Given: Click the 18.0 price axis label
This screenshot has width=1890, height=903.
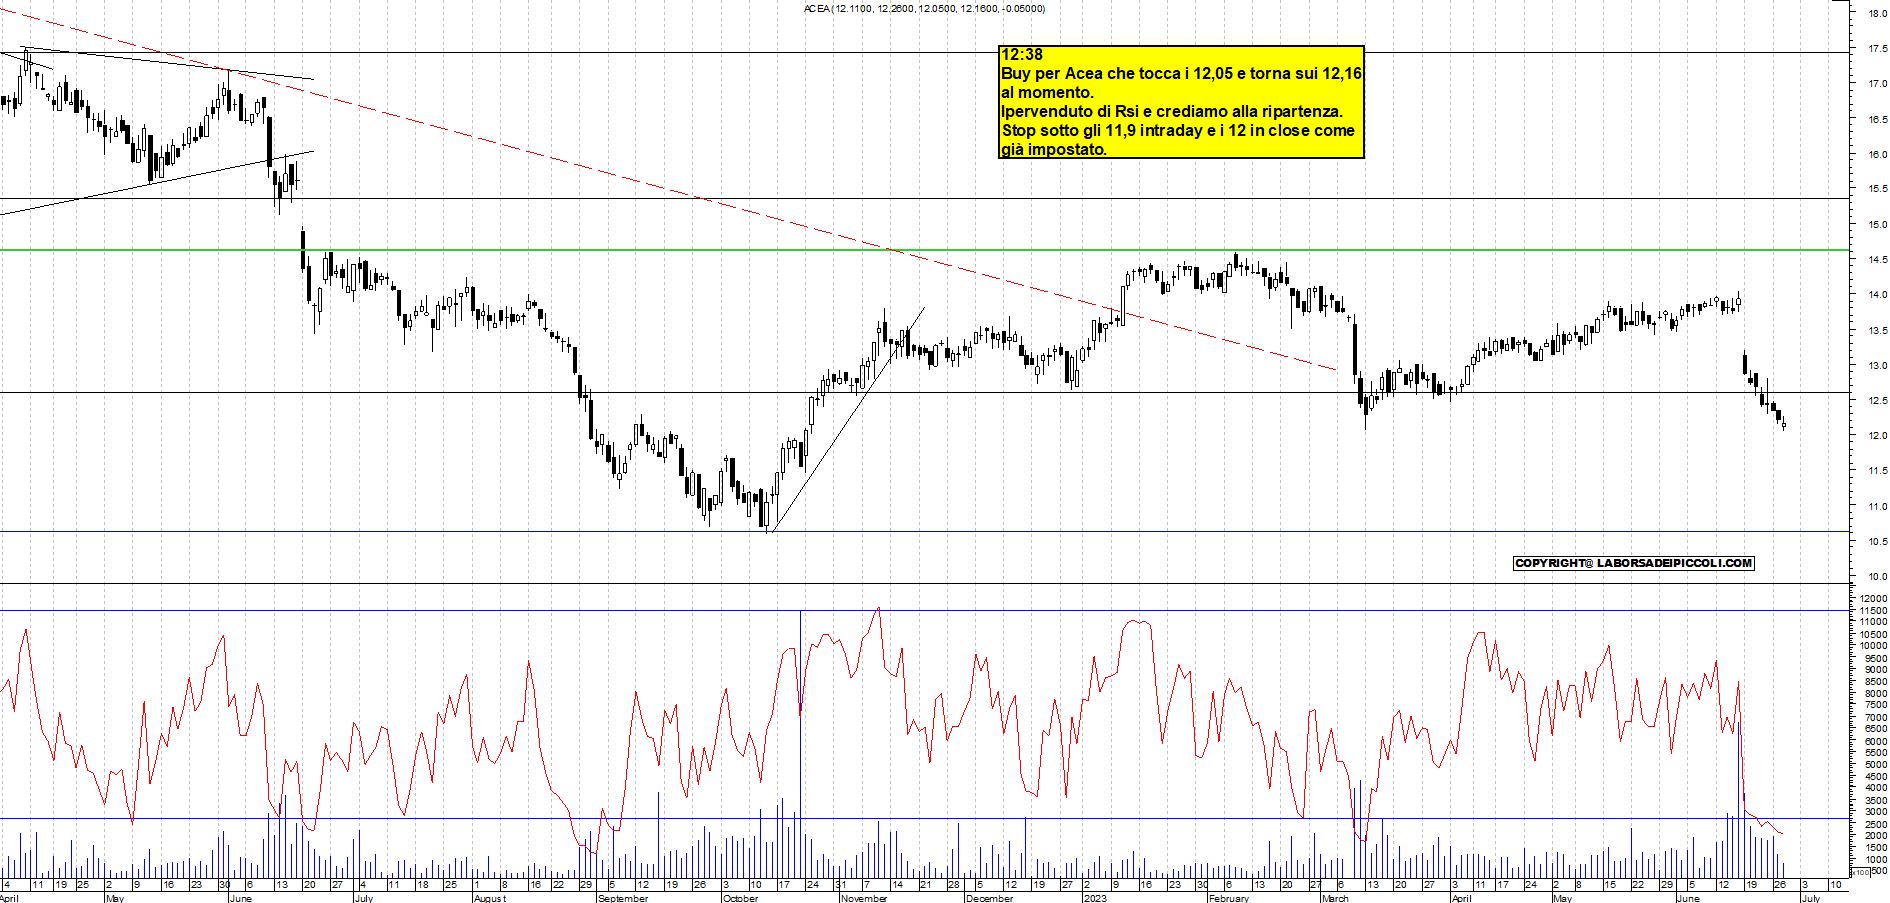Looking at the screenshot, I should 1877,13.
